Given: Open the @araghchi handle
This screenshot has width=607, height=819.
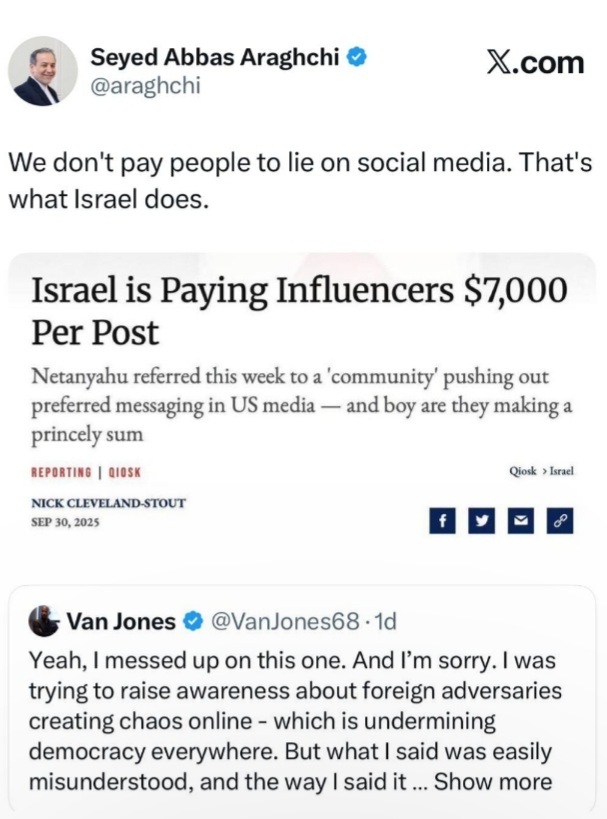Looking at the screenshot, I should pyautogui.click(x=146, y=86).
